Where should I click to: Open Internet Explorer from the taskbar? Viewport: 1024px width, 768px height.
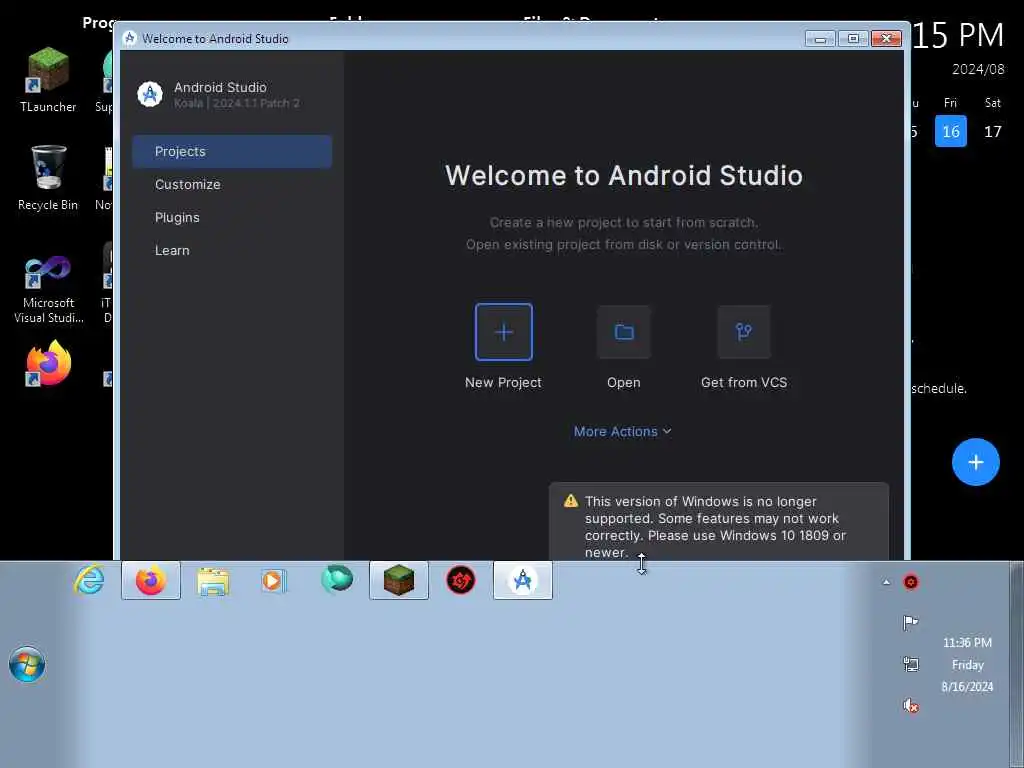(89, 580)
